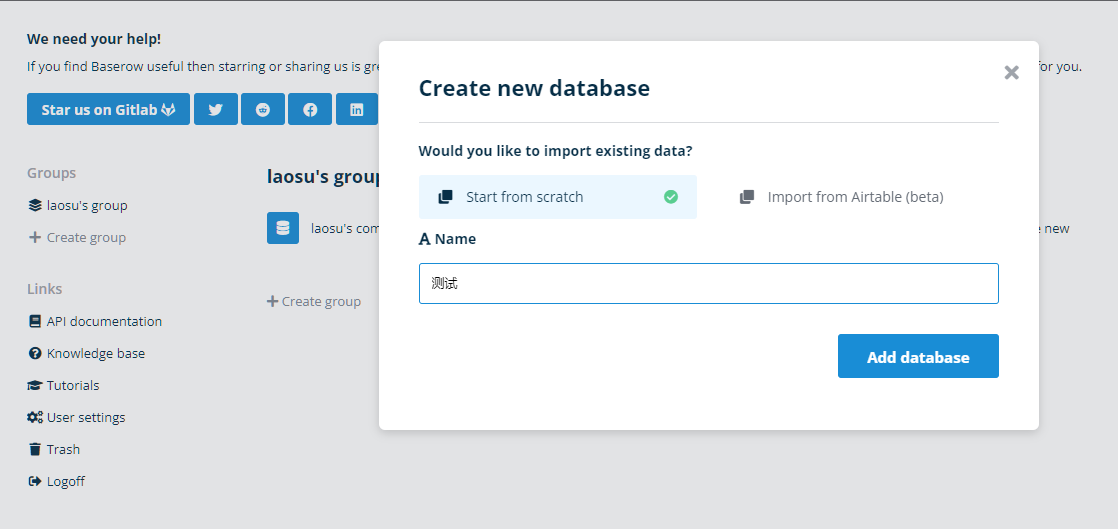Image resolution: width=1118 pixels, height=529 pixels.
Task: Click the Twitter share icon
Action: [216, 110]
